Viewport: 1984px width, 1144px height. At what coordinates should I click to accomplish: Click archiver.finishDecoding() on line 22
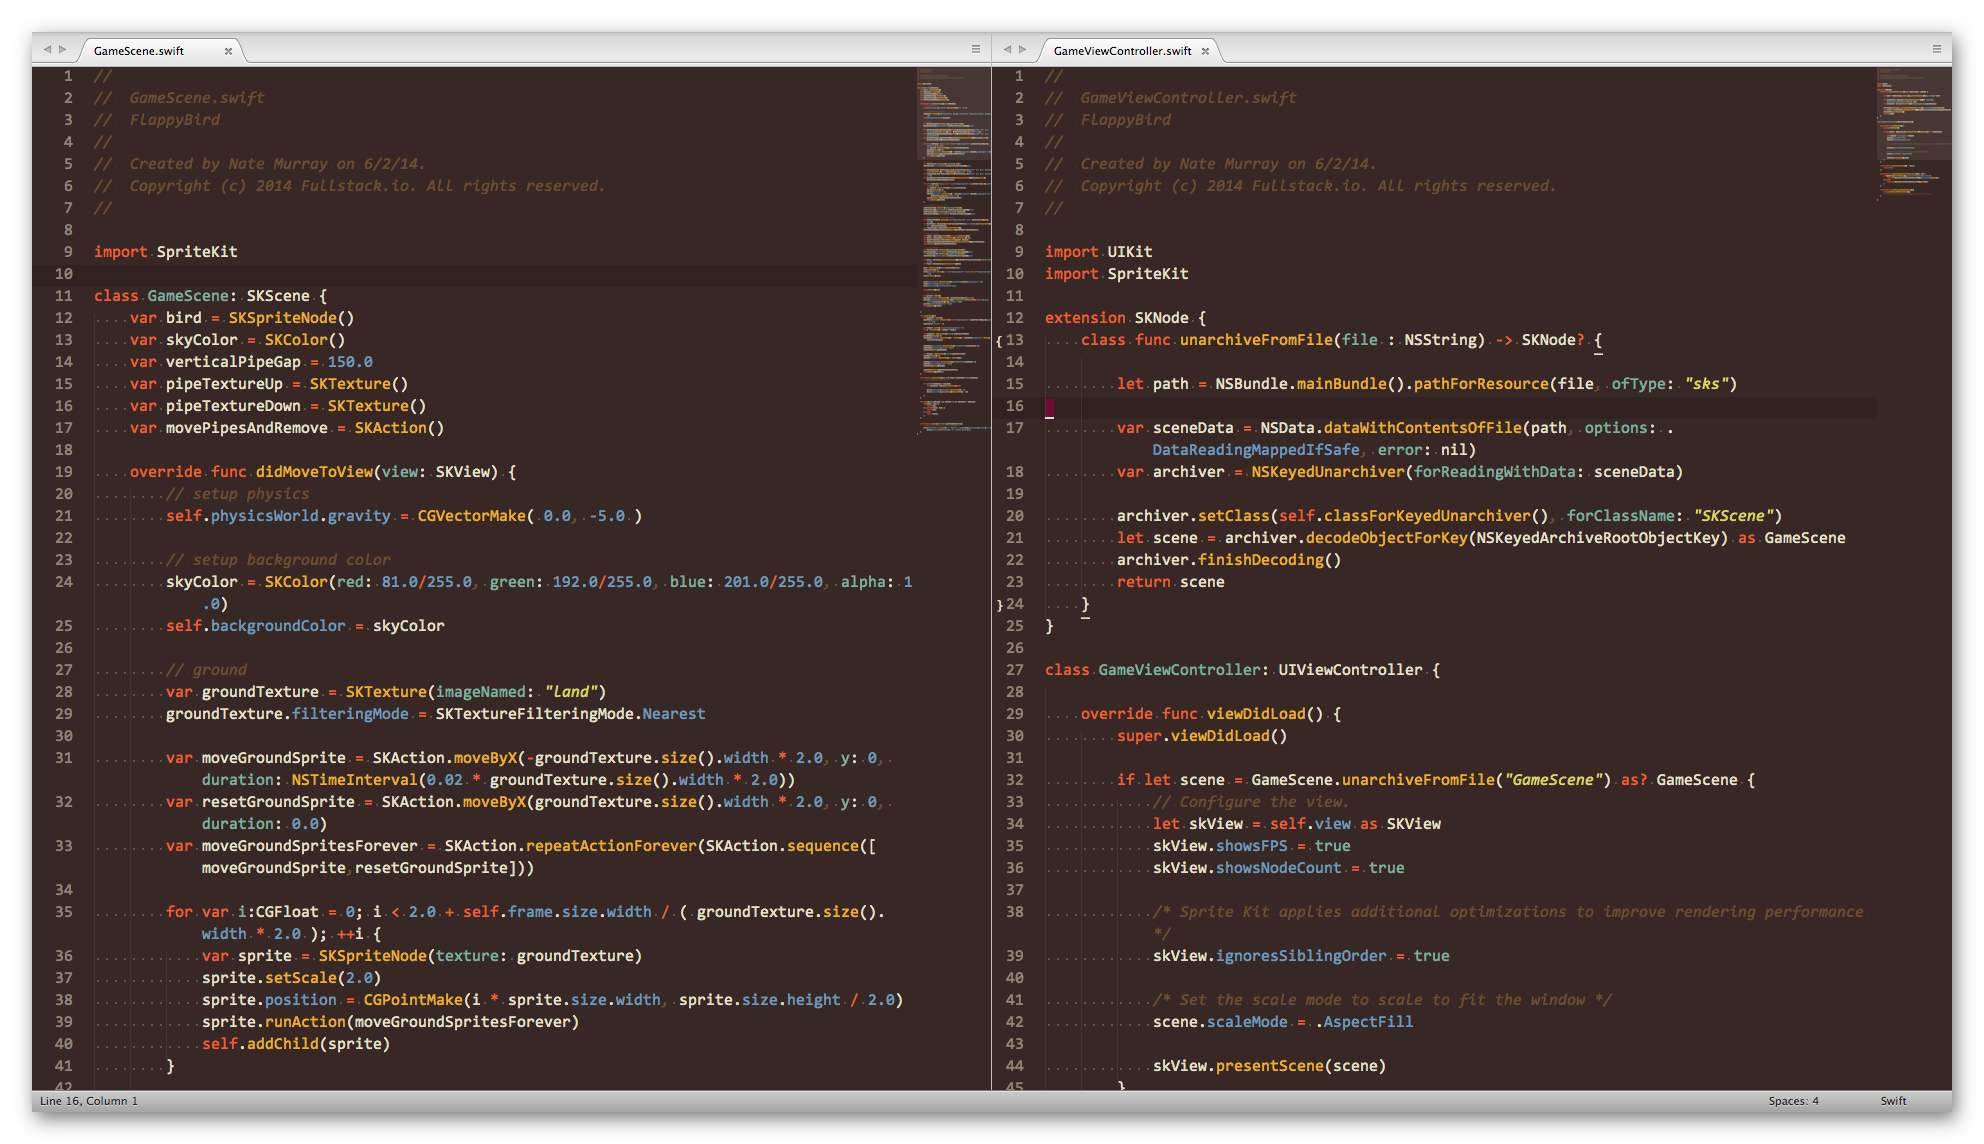pos(1229,560)
